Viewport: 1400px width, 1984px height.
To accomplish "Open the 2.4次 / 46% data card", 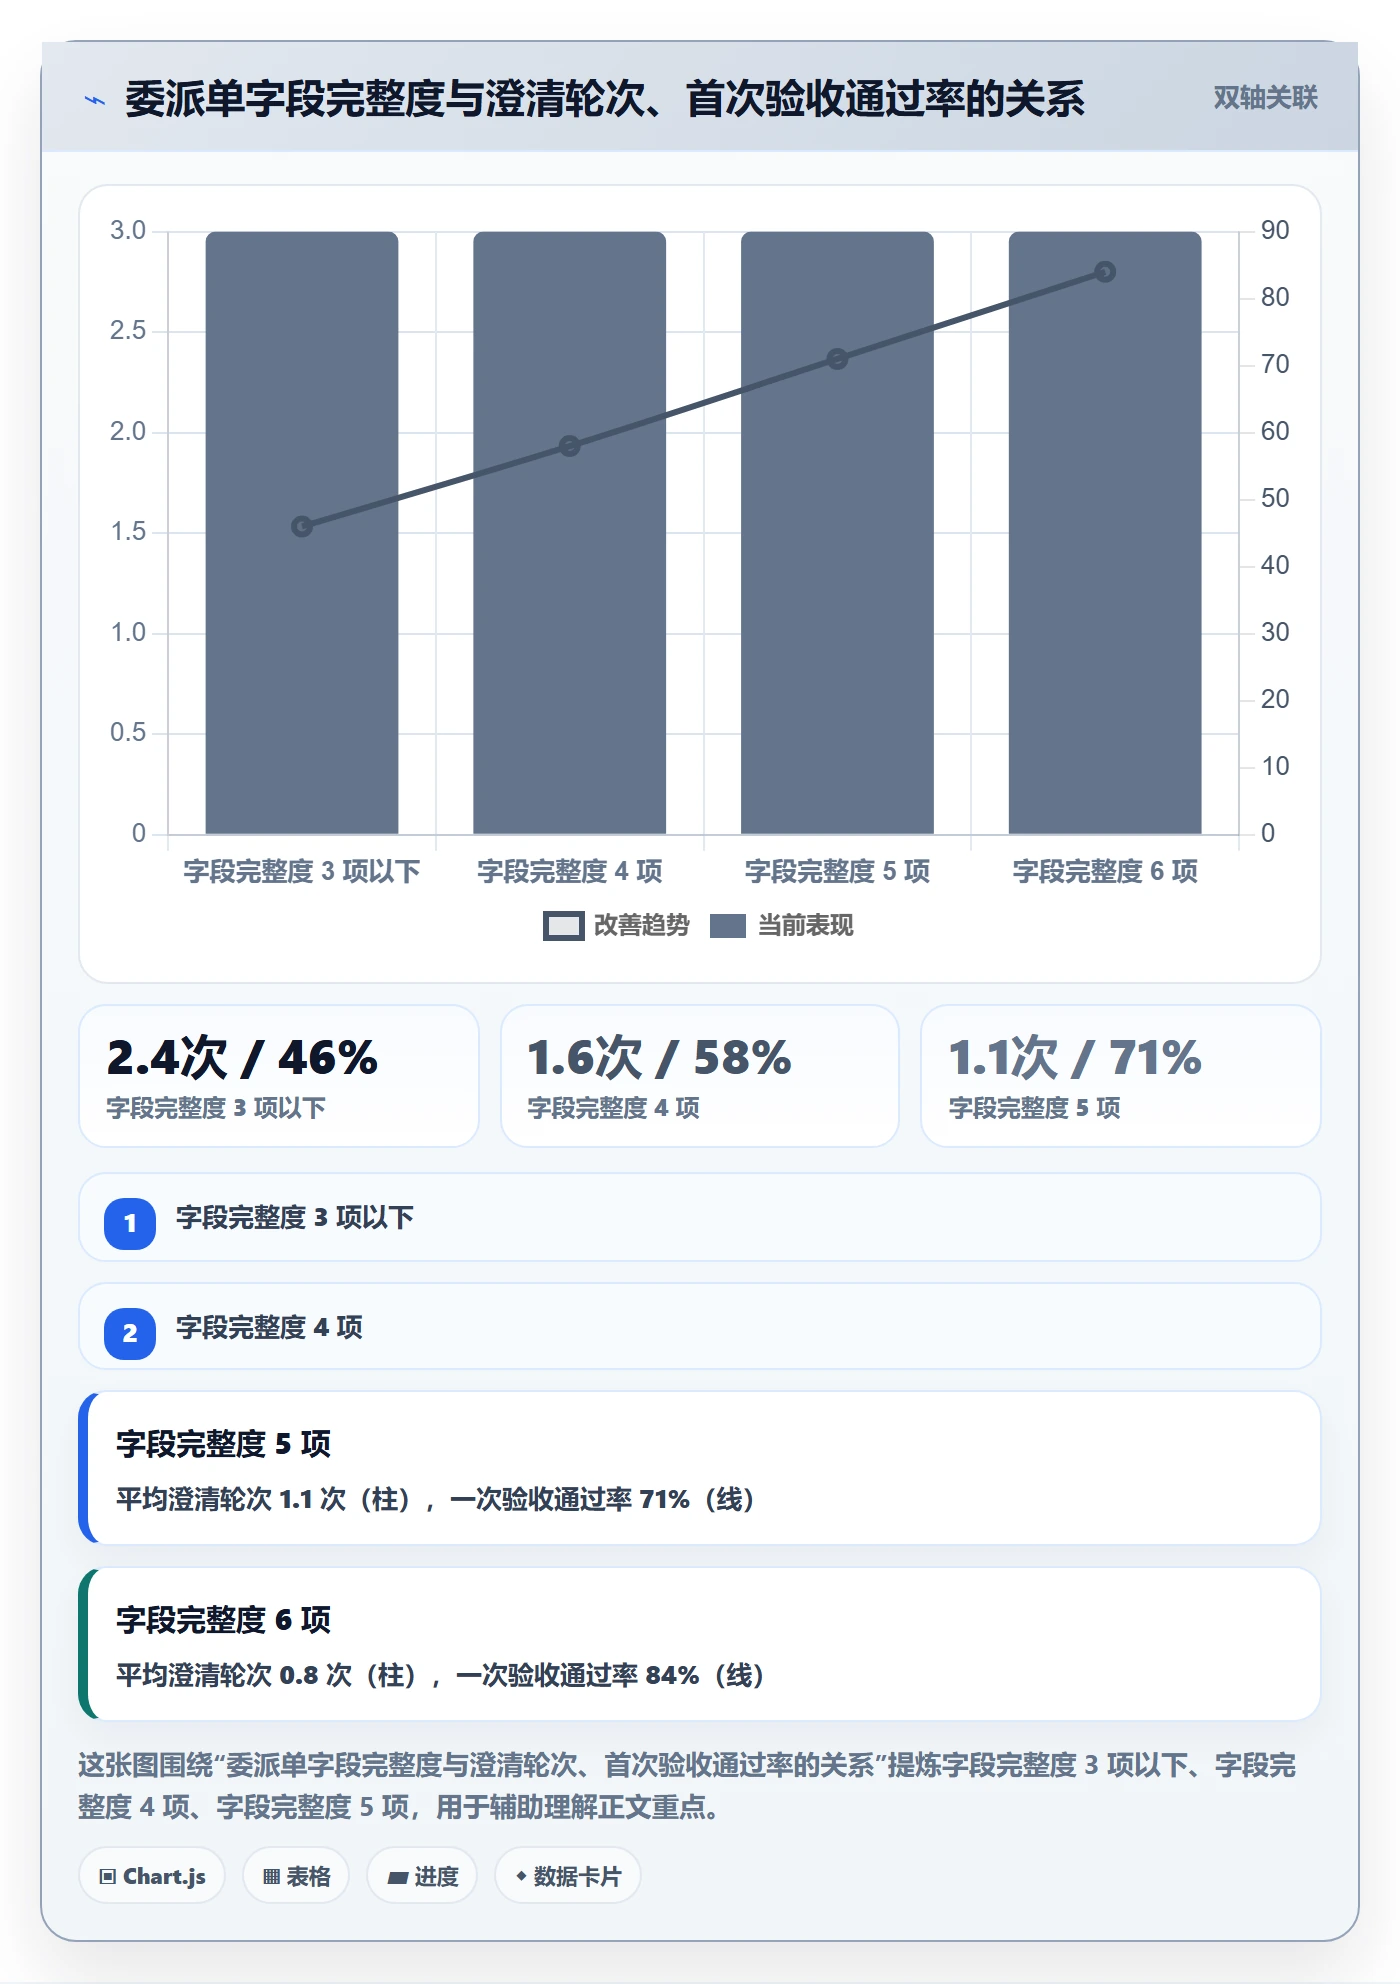I will (279, 1076).
